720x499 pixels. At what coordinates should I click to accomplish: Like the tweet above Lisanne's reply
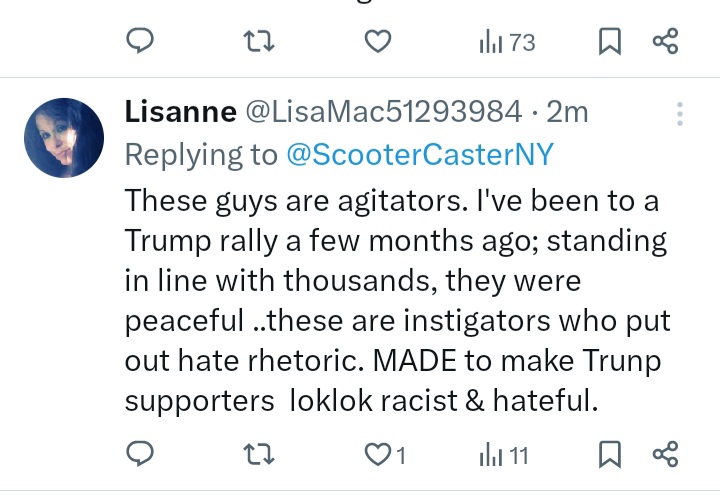(x=376, y=42)
